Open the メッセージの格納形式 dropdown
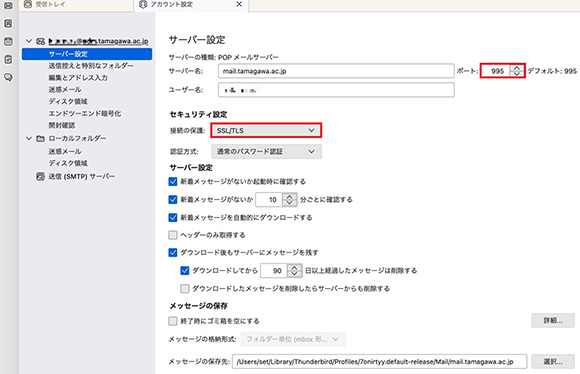The image size is (580, 374). coord(293,339)
